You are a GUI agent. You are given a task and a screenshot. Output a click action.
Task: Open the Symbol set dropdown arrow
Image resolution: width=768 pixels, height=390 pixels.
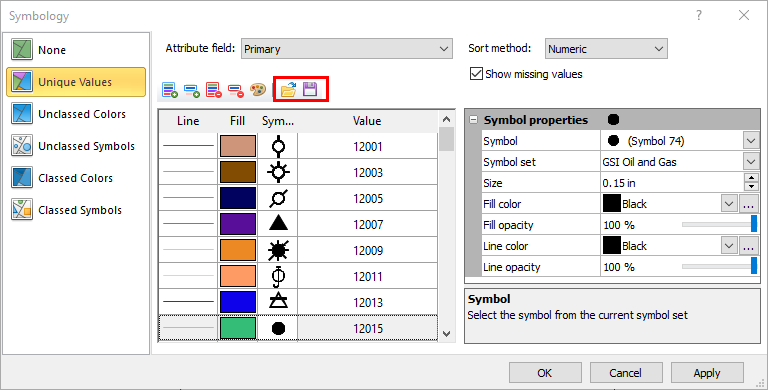pyautogui.click(x=751, y=162)
